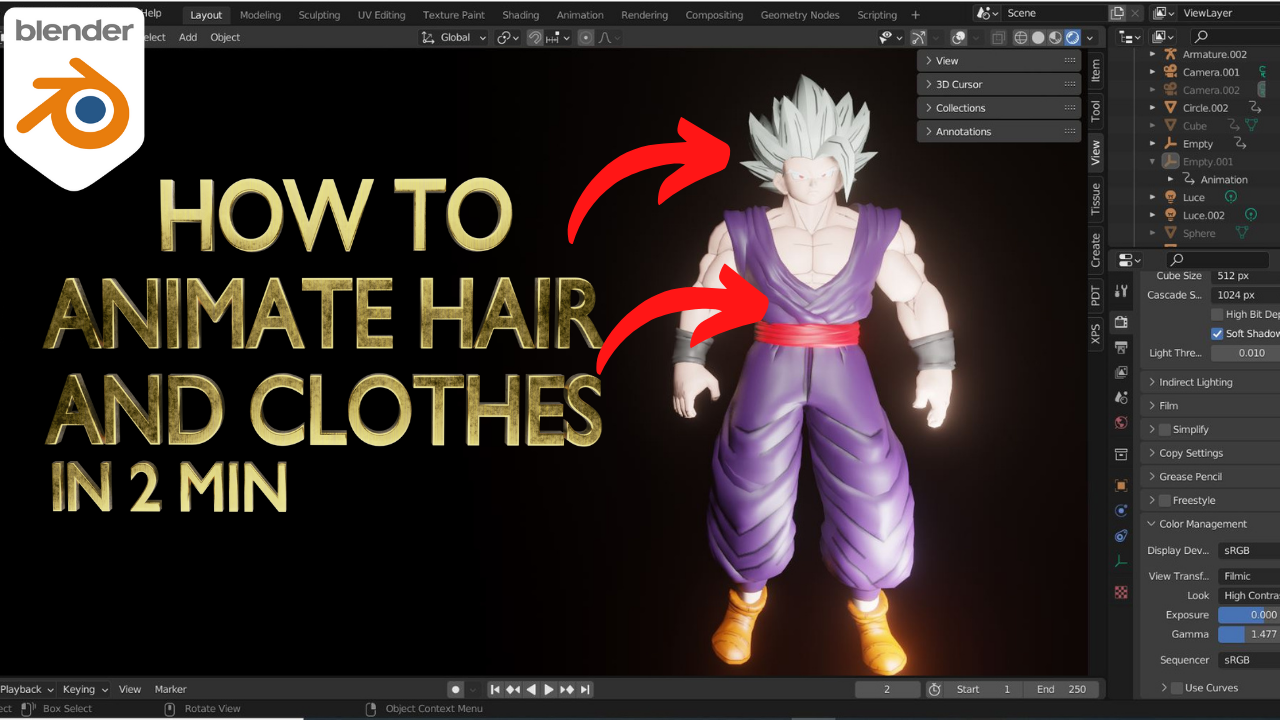Open the Scene properties tab icon
Viewport: 1280px width, 720px height.
tap(1121, 397)
